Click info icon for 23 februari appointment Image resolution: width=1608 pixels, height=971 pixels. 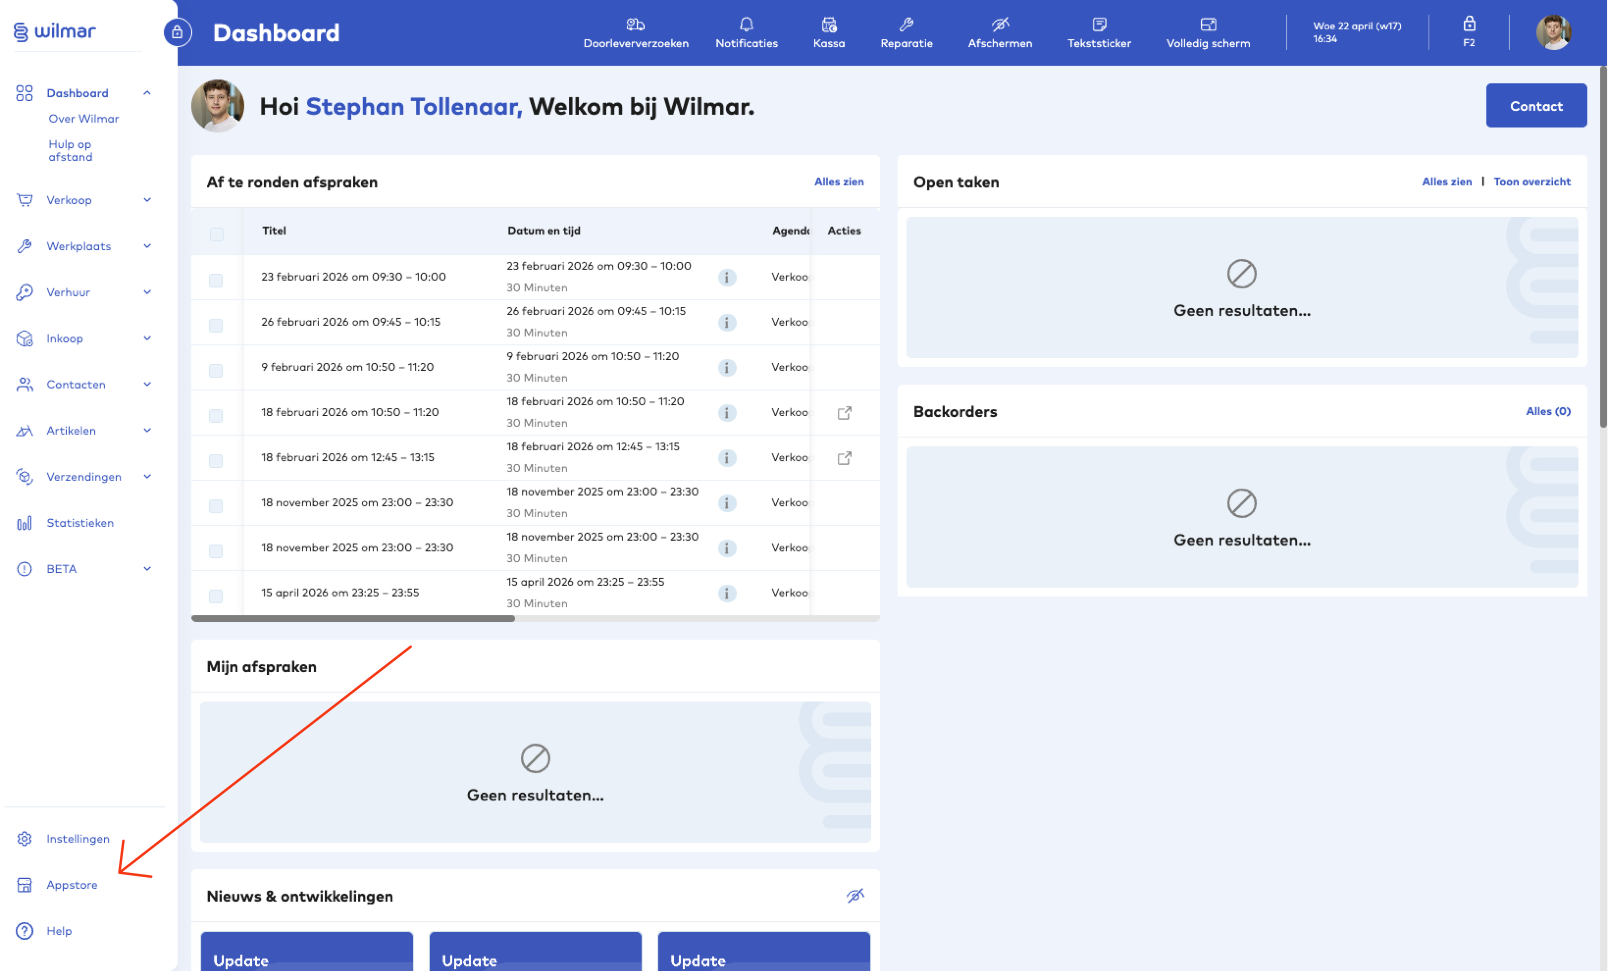tap(728, 278)
